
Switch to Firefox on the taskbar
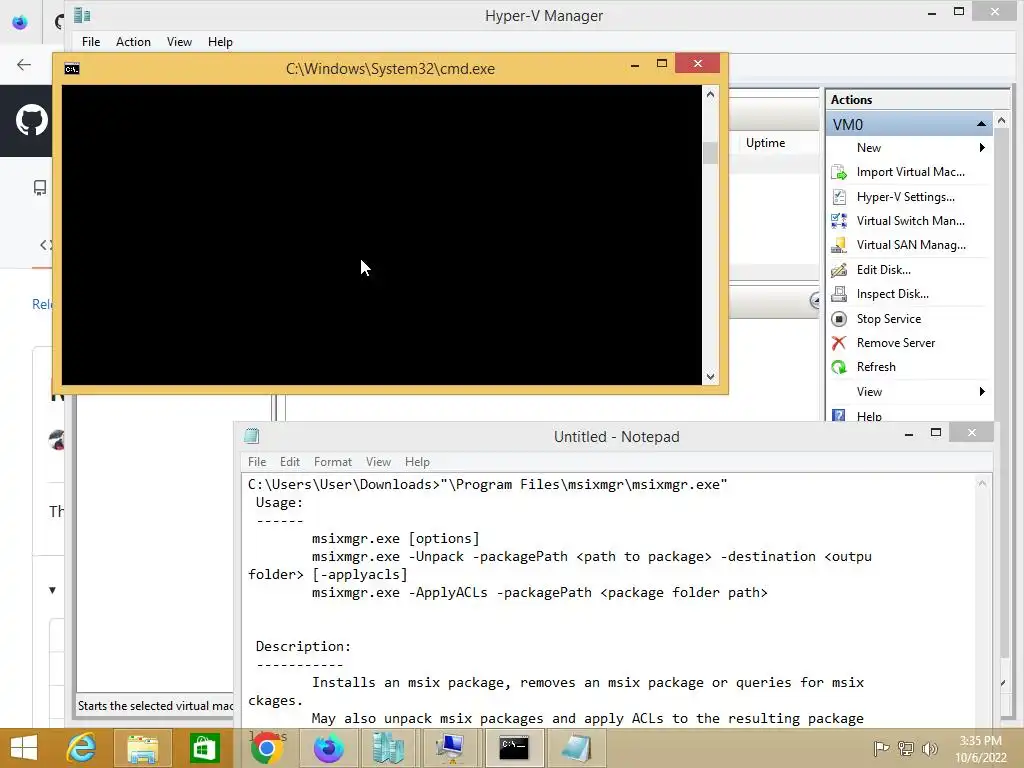328,748
